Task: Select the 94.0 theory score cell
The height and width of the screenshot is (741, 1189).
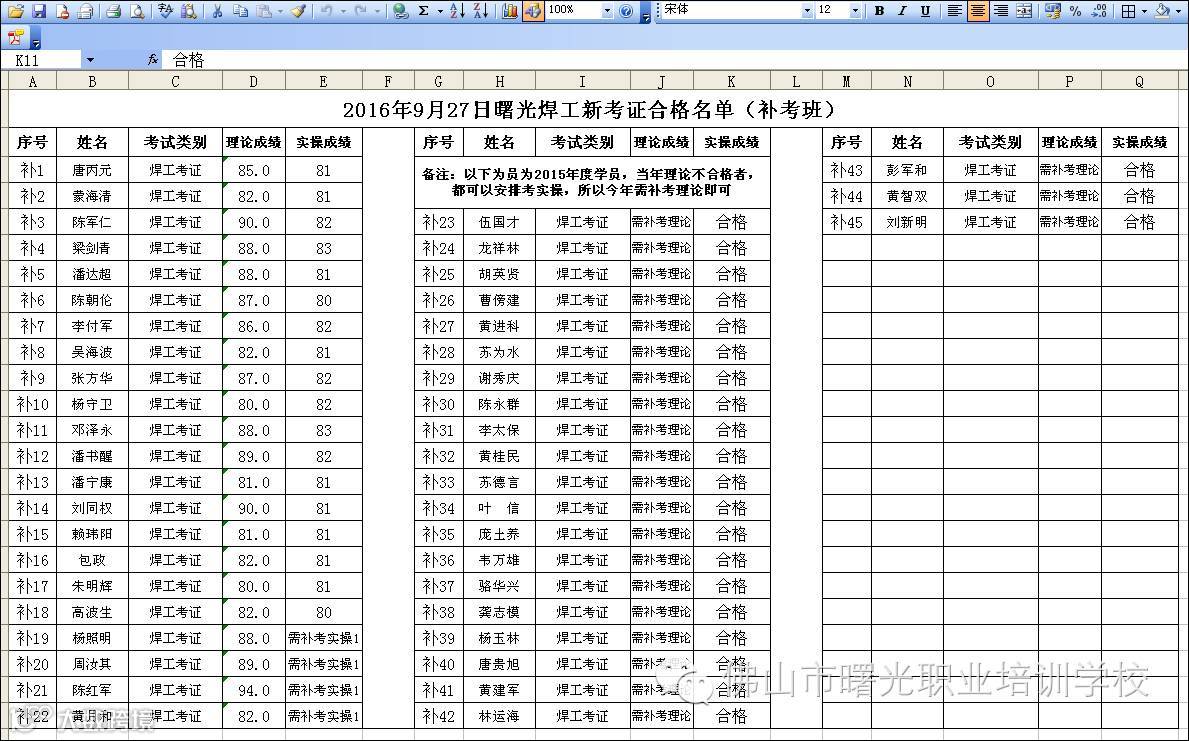Action: 253,690
